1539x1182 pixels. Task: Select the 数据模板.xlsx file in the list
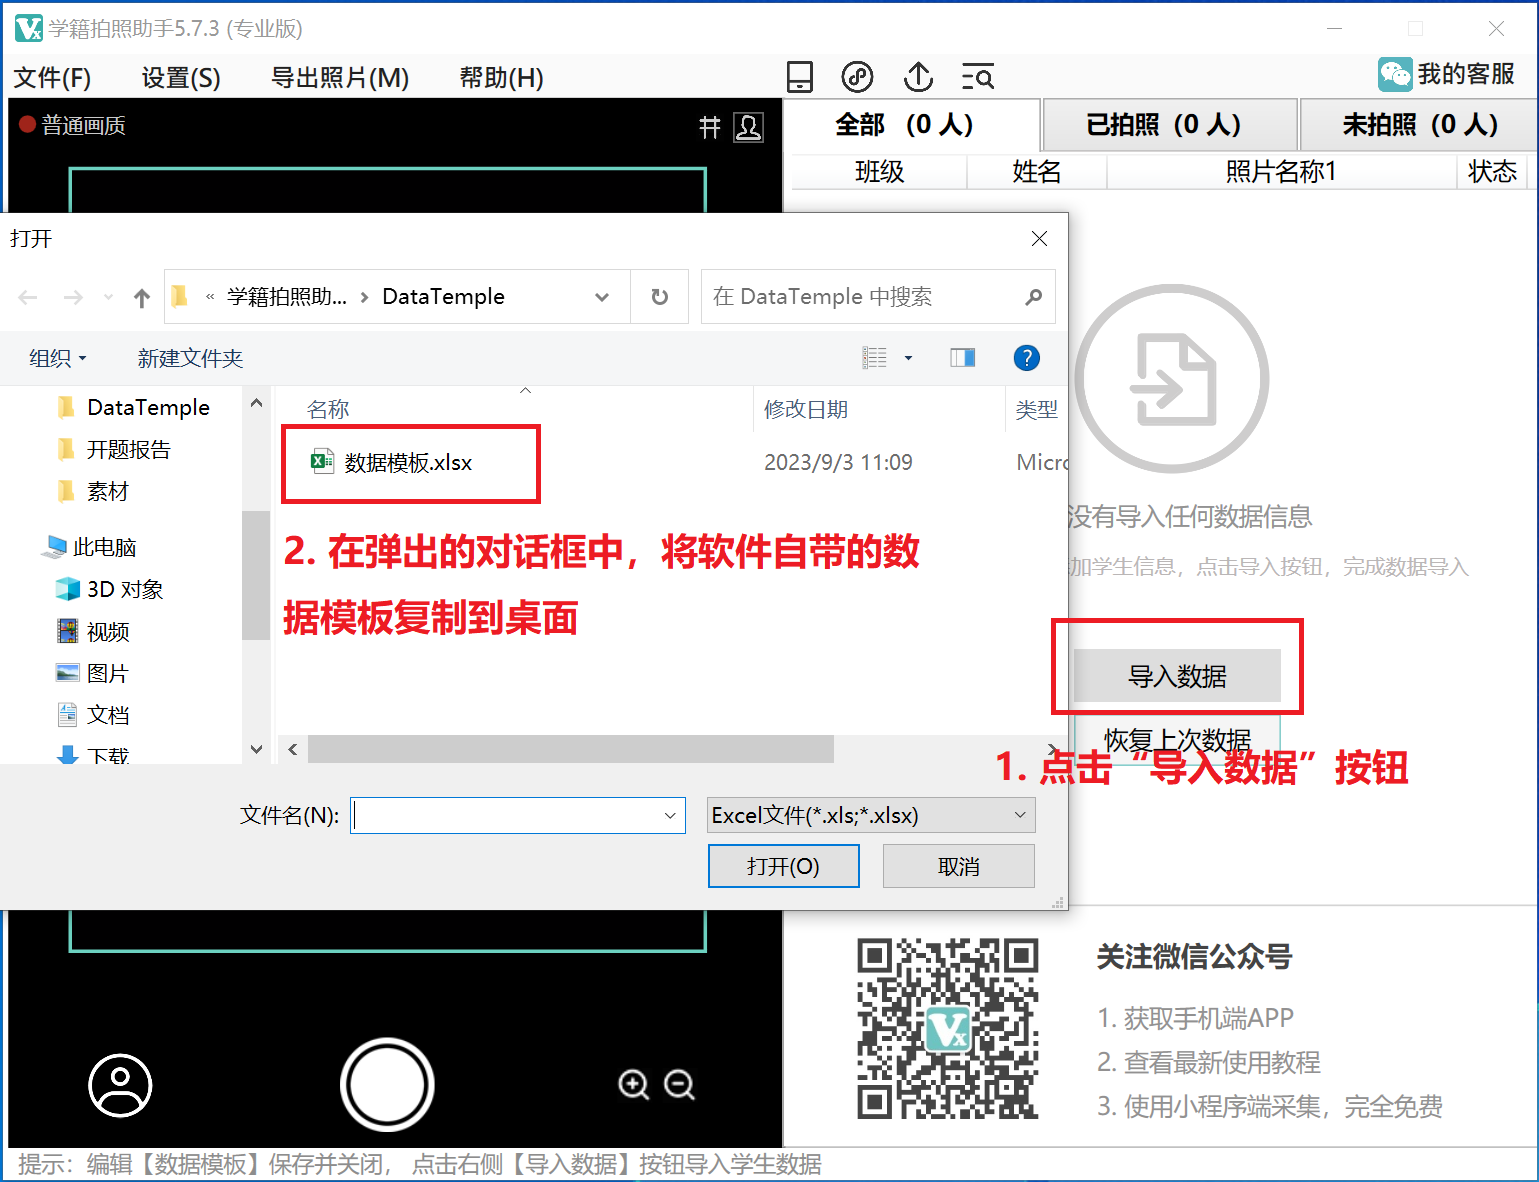(x=405, y=462)
